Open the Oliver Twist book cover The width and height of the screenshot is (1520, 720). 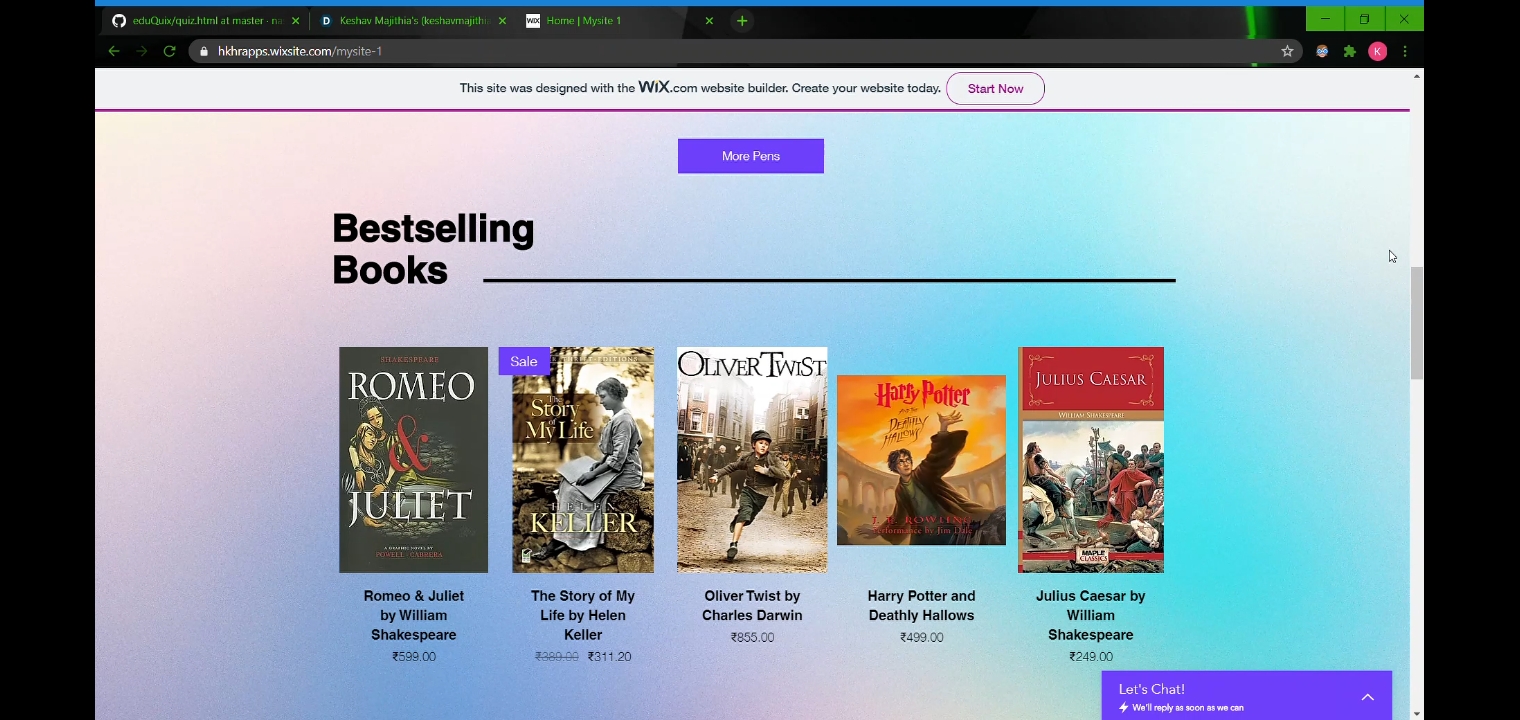pos(752,460)
